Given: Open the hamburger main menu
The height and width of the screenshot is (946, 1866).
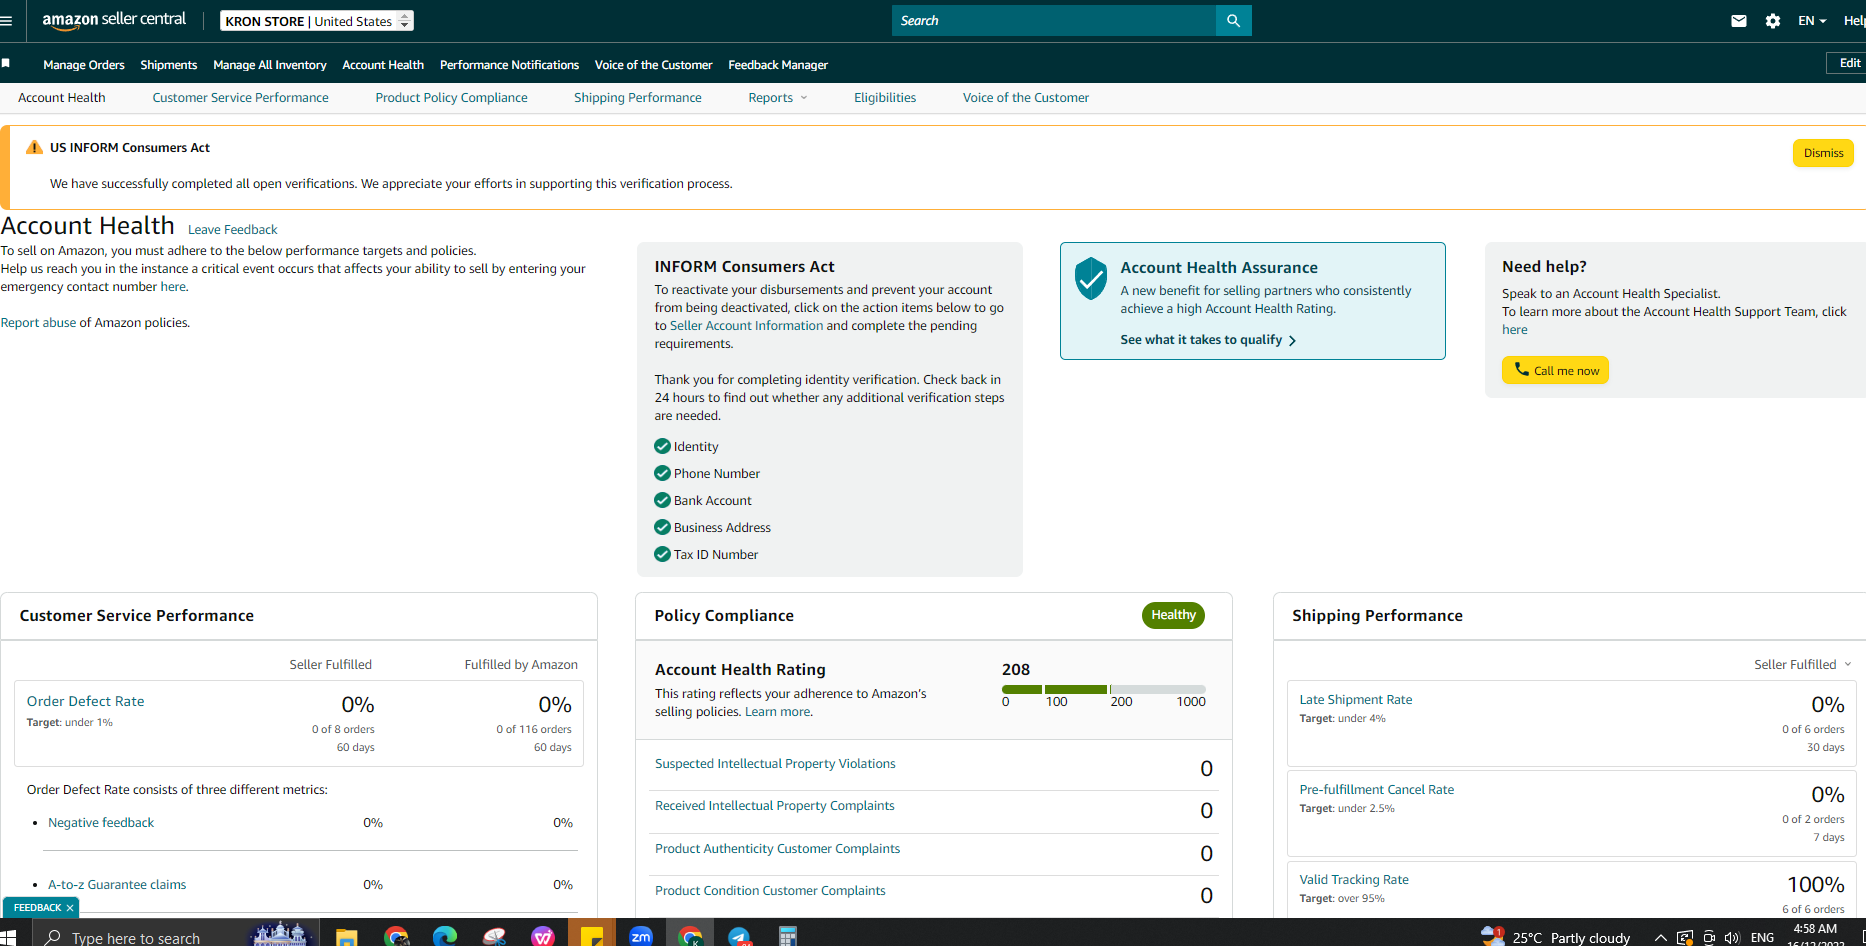Looking at the screenshot, I should pos(6,21).
